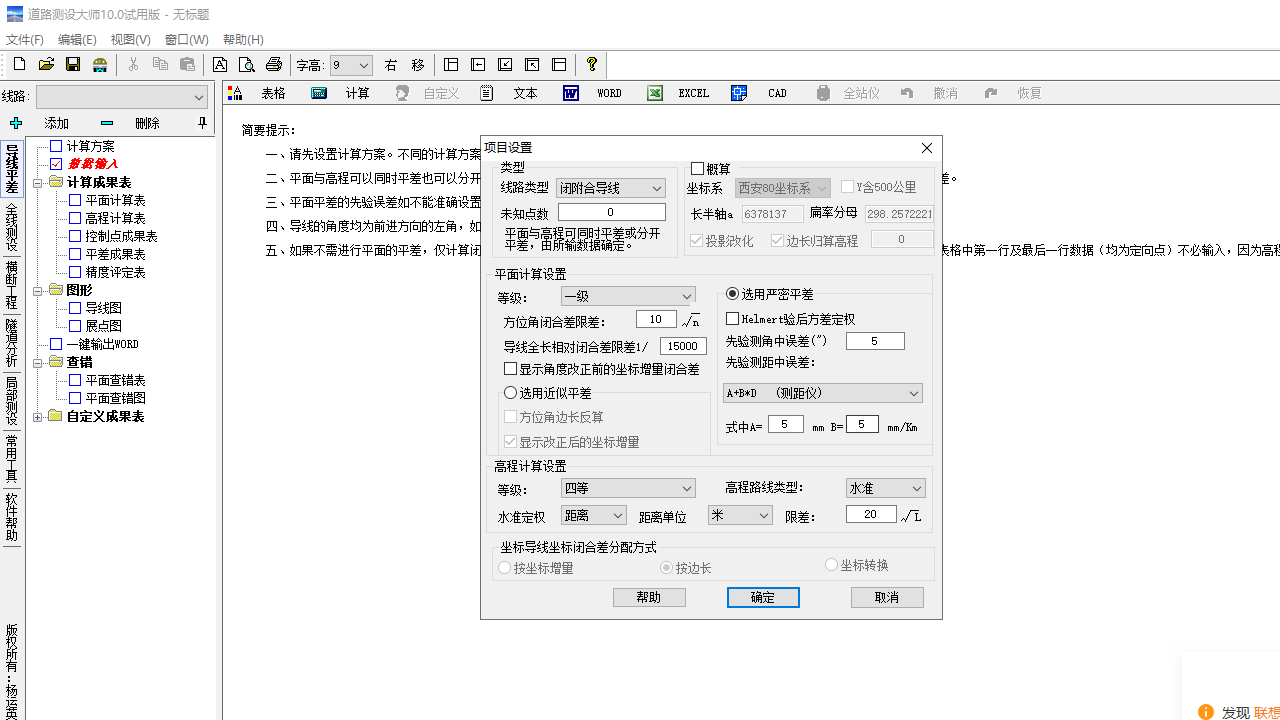
Task: Open 高程 等级 四等 dropdown
Action: tap(628, 488)
